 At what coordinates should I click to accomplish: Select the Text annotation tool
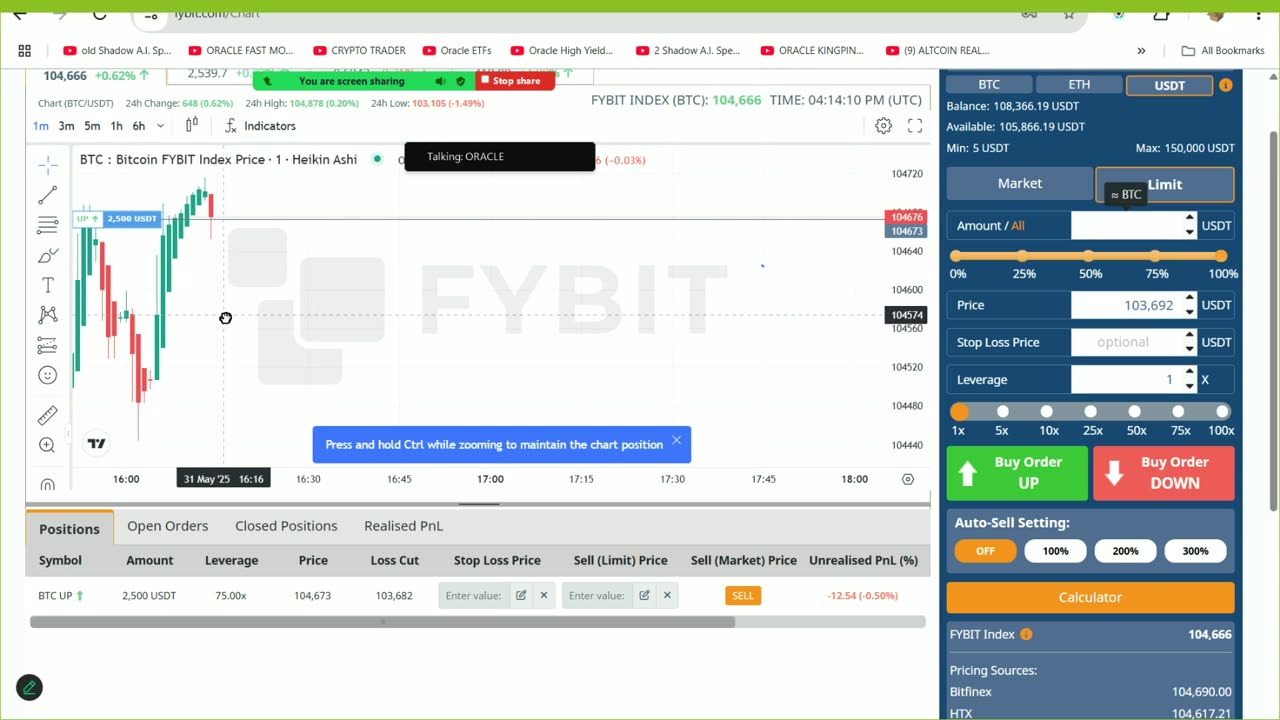click(47, 285)
